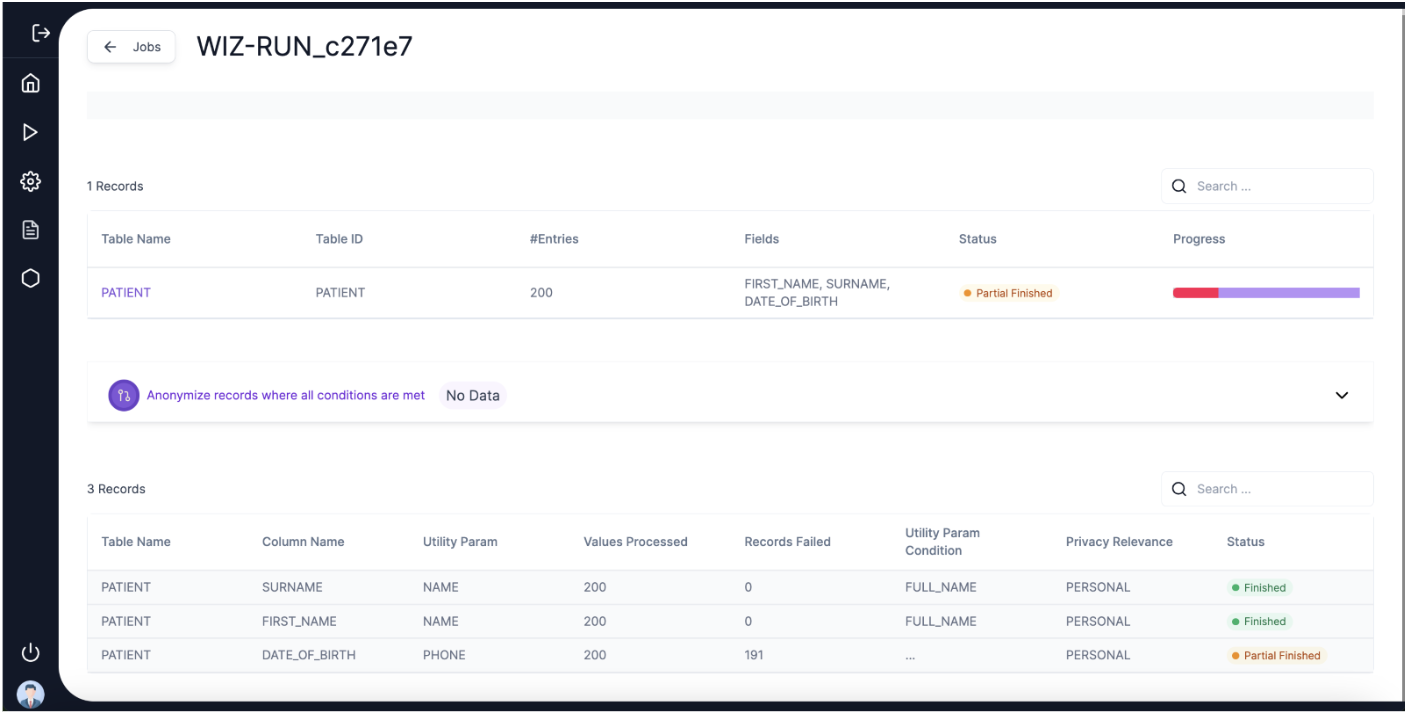Viewport: 1405px width, 712px height.
Task: Click the Run play icon in sidebar
Action: click(30, 132)
